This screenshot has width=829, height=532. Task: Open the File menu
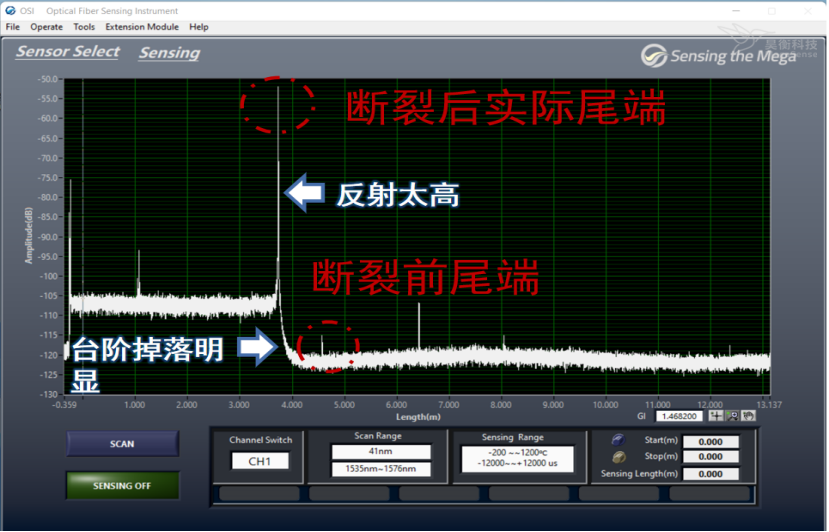point(13,27)
